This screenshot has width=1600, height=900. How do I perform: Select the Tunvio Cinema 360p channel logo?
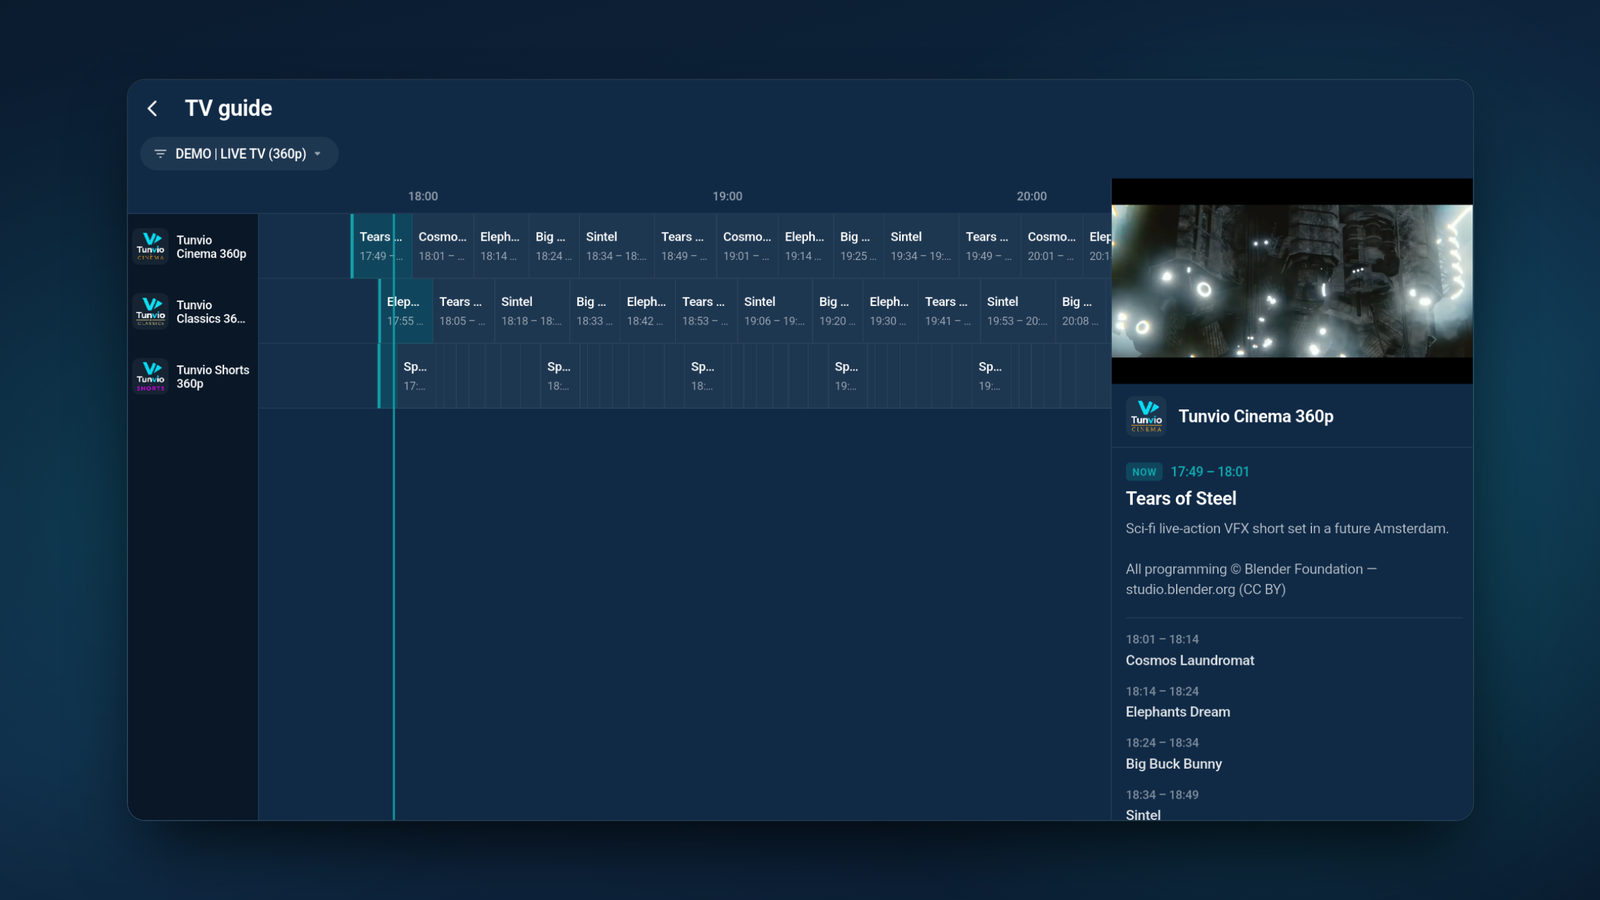pos(151,246)
